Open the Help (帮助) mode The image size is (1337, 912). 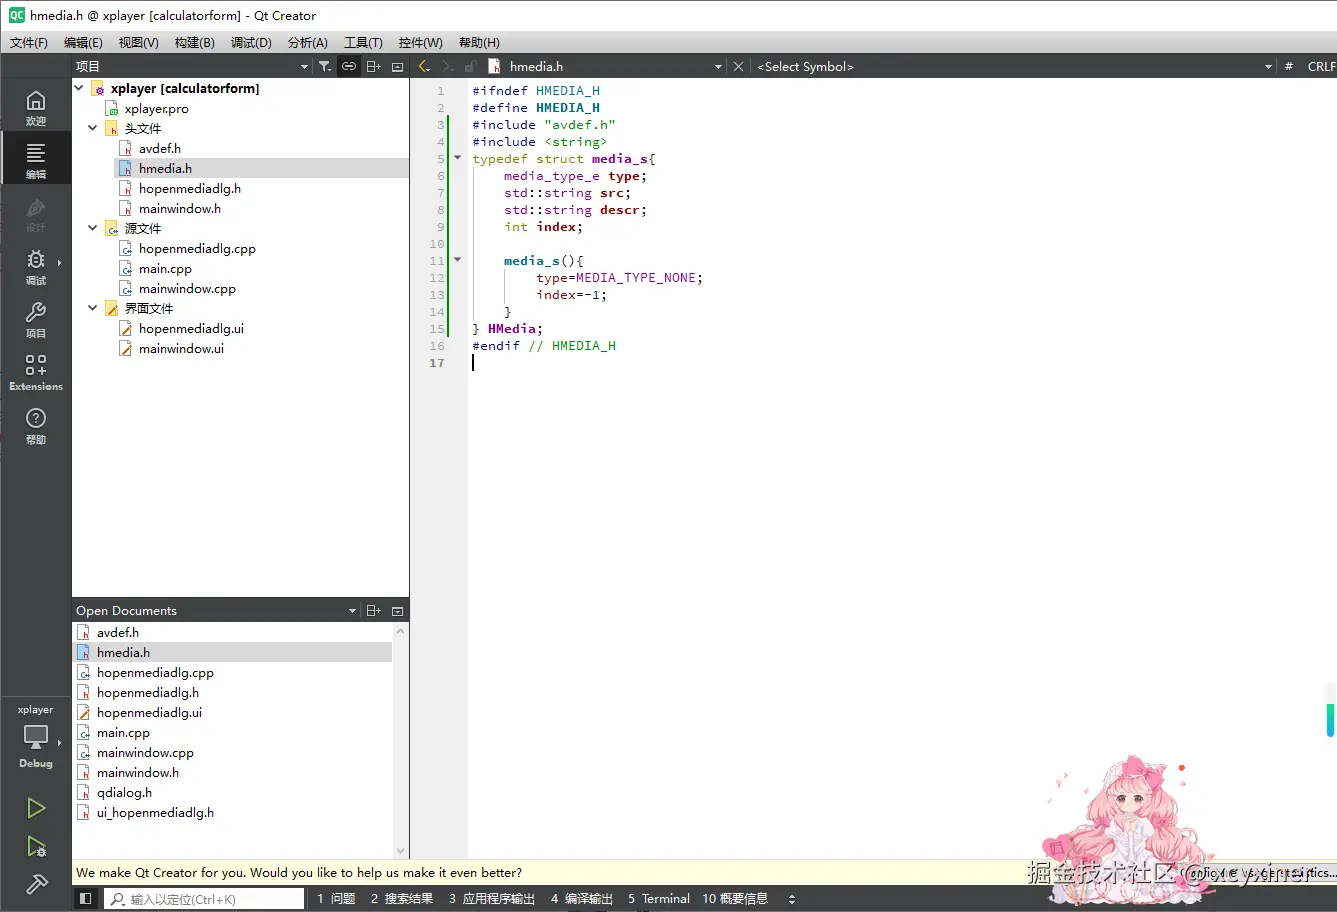coord(36,424)
